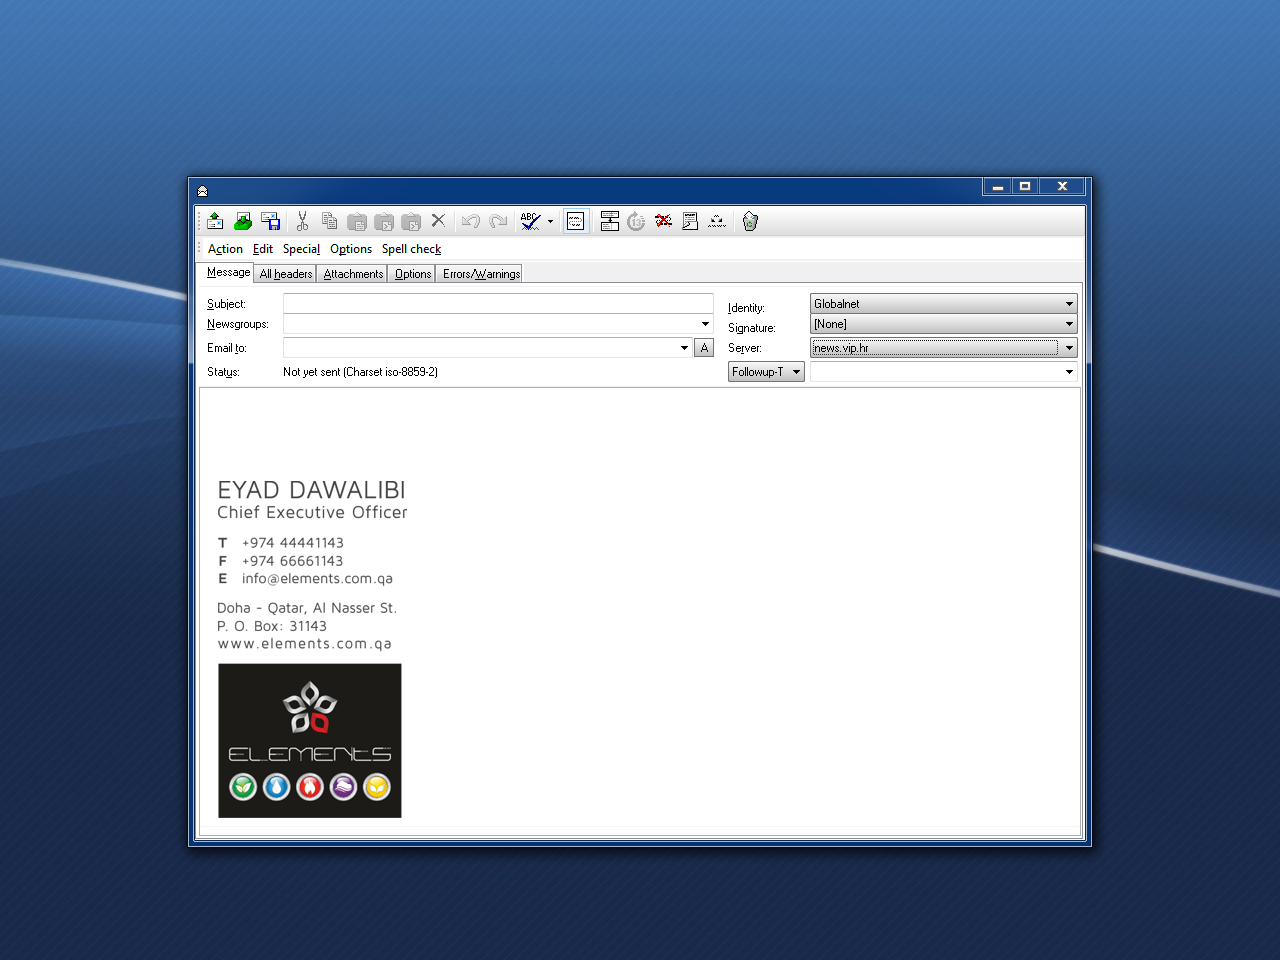The height and width of the screenshot is (960, 1280).
Task: Click the send message toolbar icon
Action: point(215,221)
